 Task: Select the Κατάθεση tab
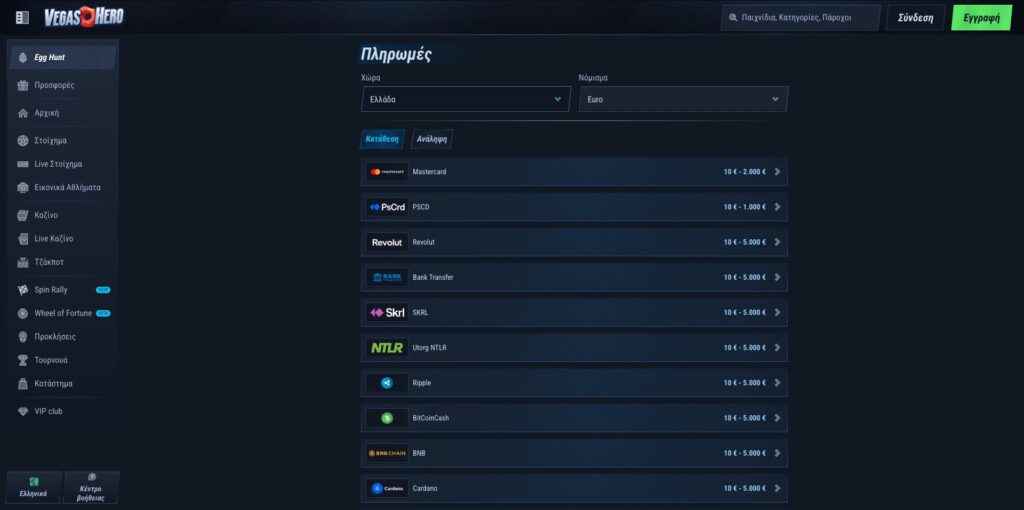pyautogui.click(x=382, y=139)
